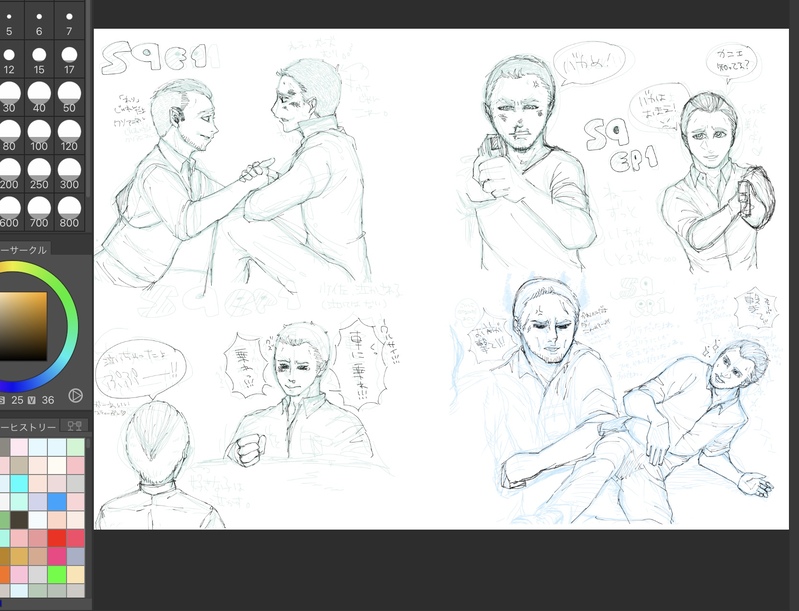
Task: Select the 600 brush size preset
Action: coord(10,212)
